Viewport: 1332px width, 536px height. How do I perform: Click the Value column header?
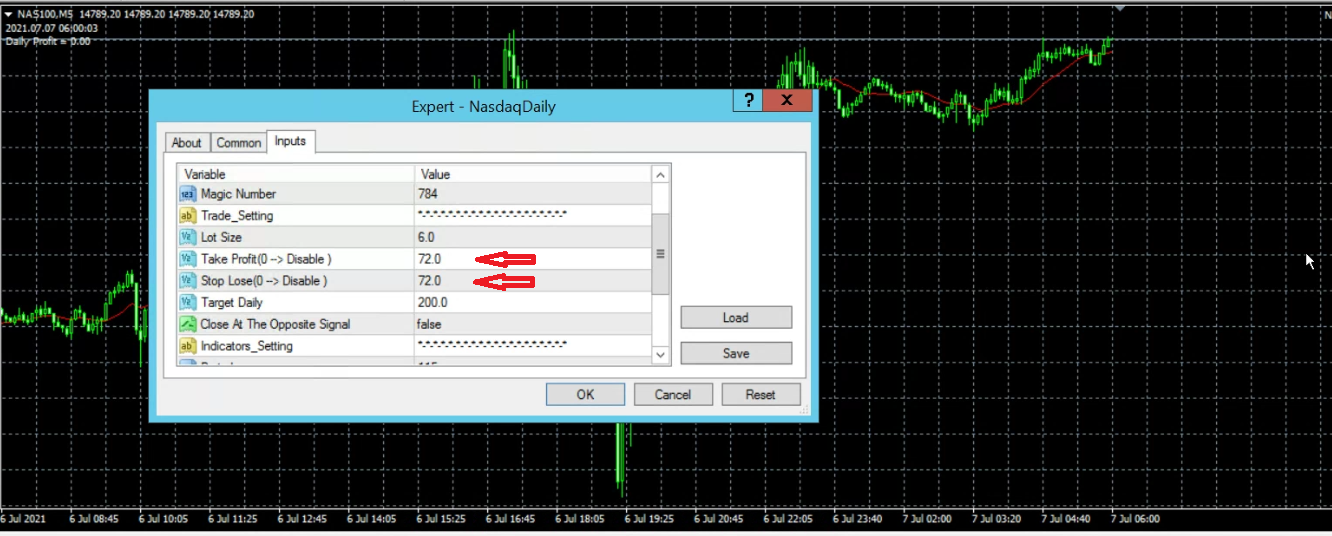[533, 174]
